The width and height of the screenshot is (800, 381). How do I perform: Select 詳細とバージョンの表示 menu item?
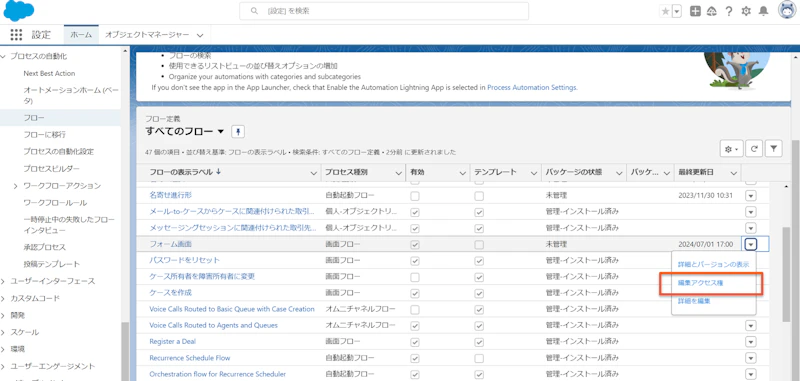coord(713,265)
